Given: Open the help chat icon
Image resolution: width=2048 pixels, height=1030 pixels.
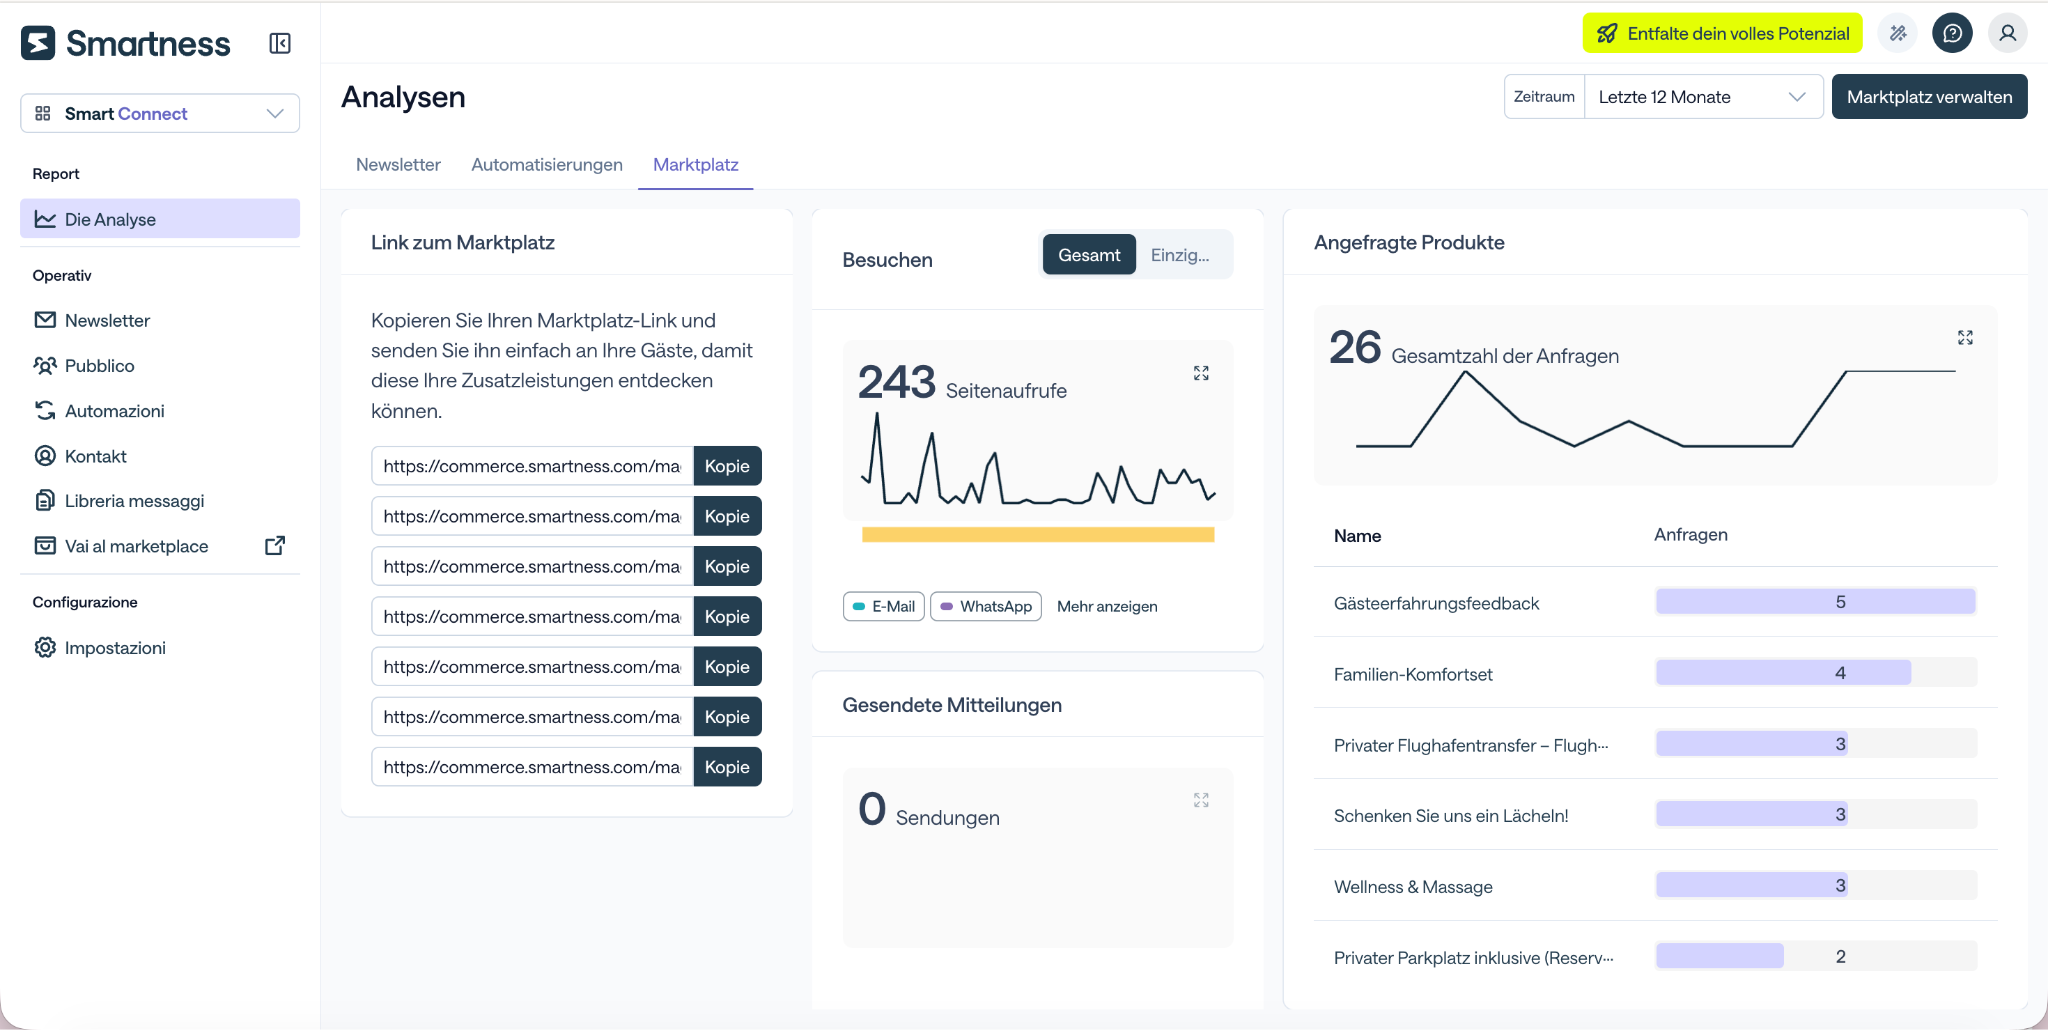Looking at the screenshot, I should 1952,33.
